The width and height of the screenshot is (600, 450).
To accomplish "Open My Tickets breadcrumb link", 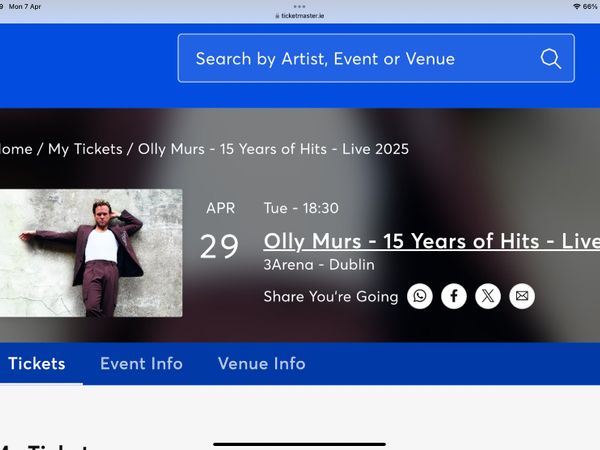I will click(x=85, y=149).
